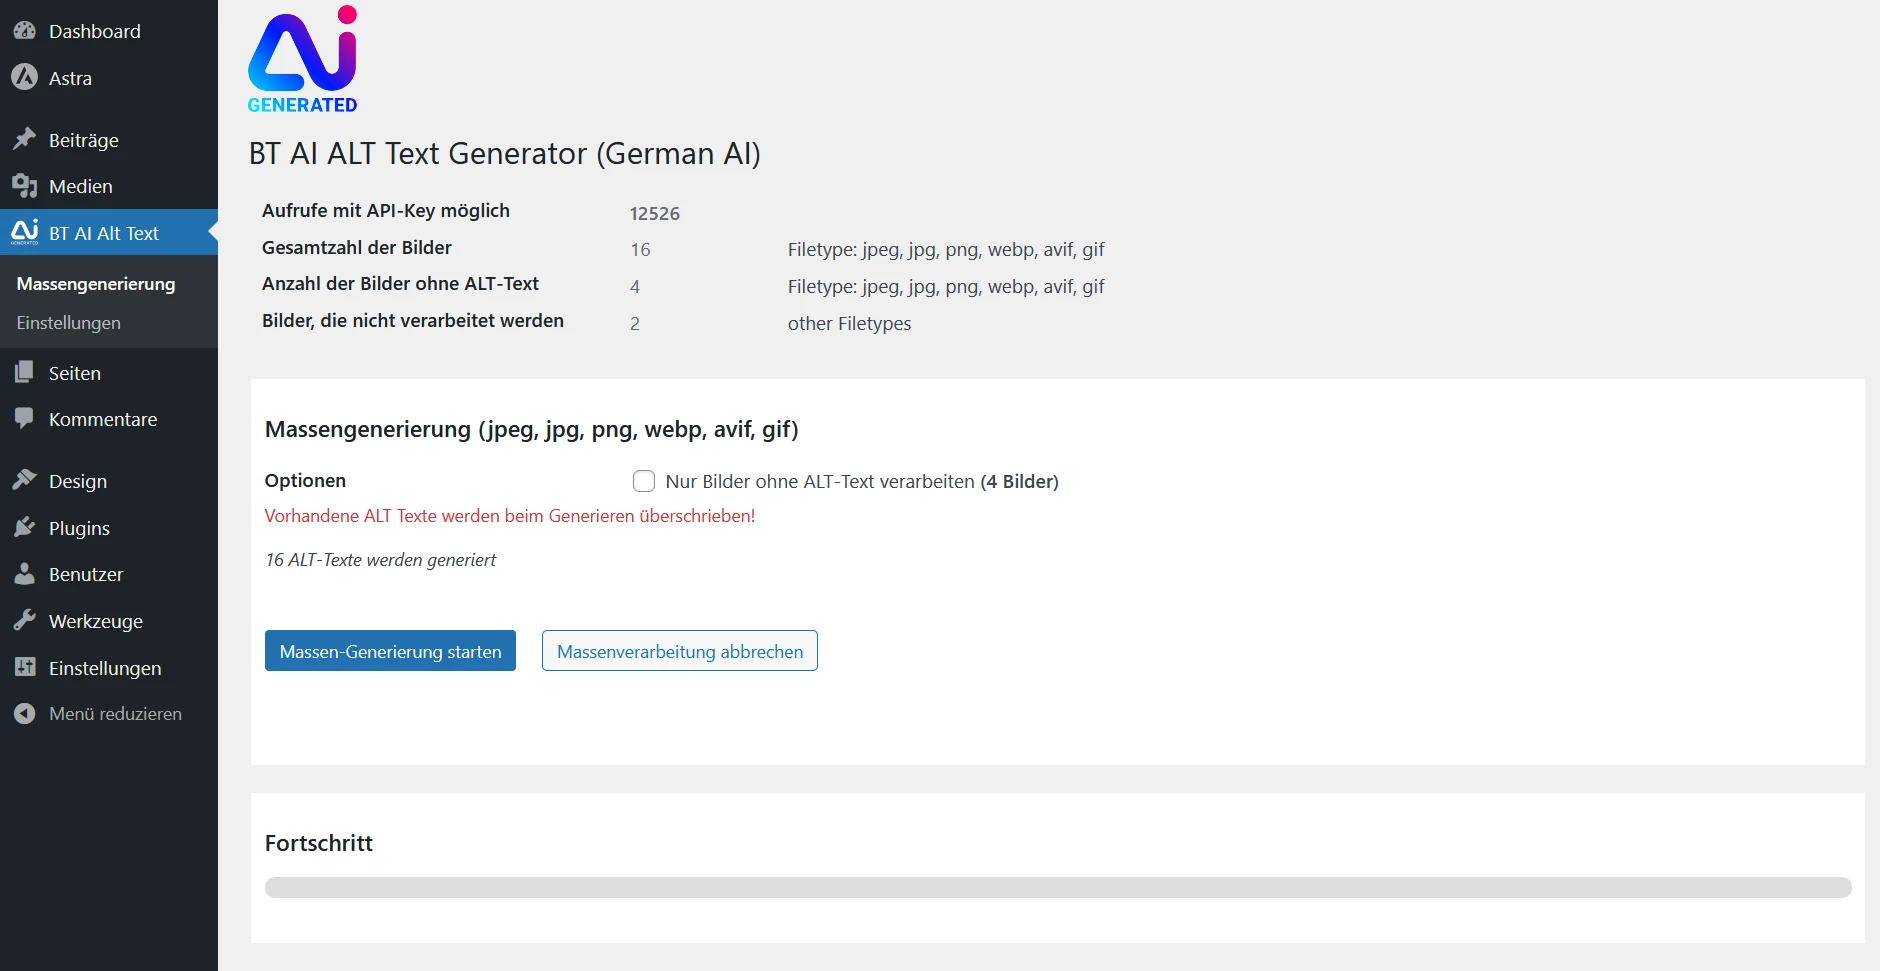
Task: Open the Dashboard from the sidebar
Action: 24,31
